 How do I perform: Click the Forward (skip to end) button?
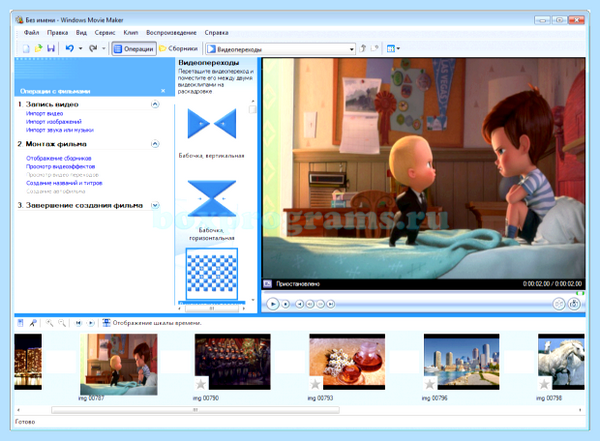(331, 304)
